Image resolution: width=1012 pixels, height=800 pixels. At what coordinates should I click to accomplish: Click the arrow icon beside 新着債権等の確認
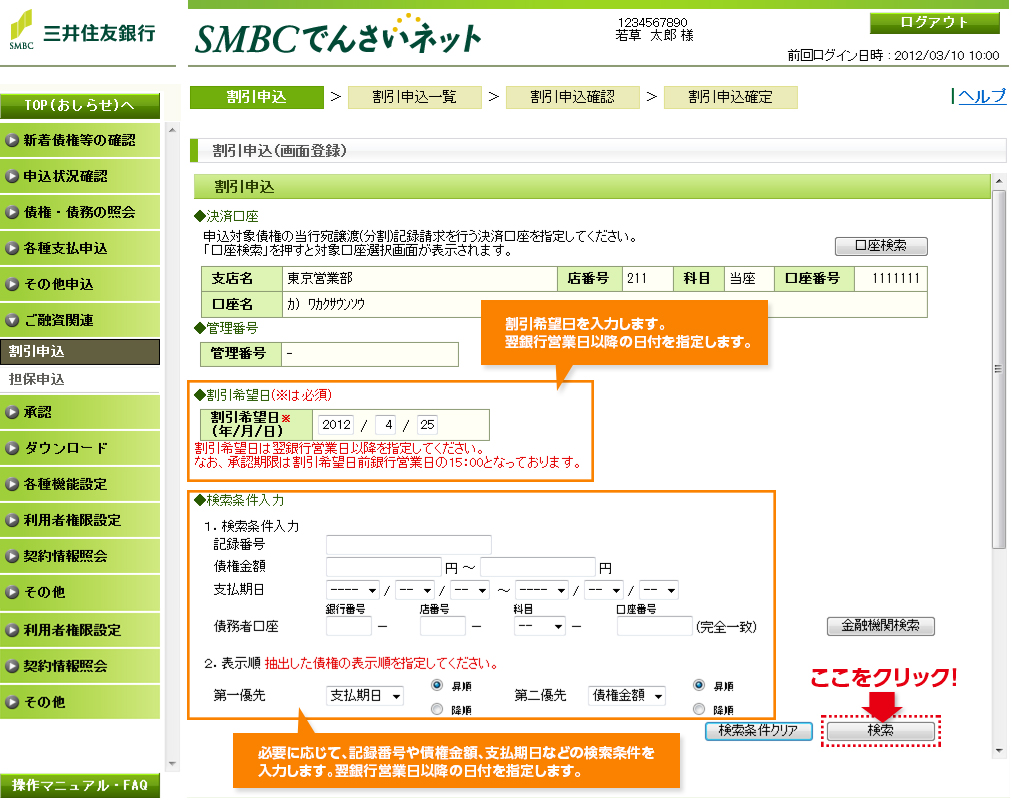pyautogui.click(x=12, y=140)
